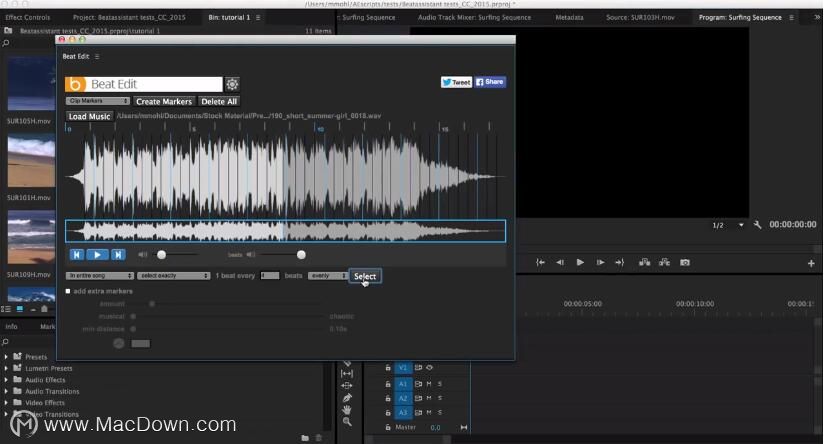The image size is (826, 444).
Task: Adjust the beats volume slider knob
Action: click(x=301, y=255)
